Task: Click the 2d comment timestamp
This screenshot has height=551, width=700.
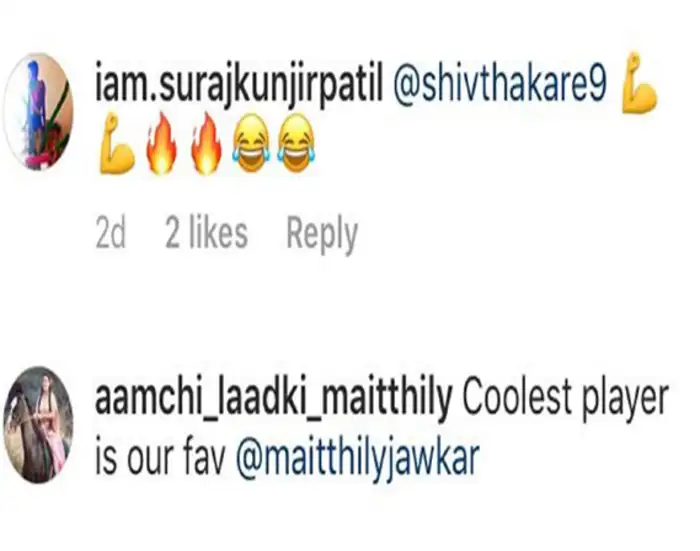Action: point(113,234)
